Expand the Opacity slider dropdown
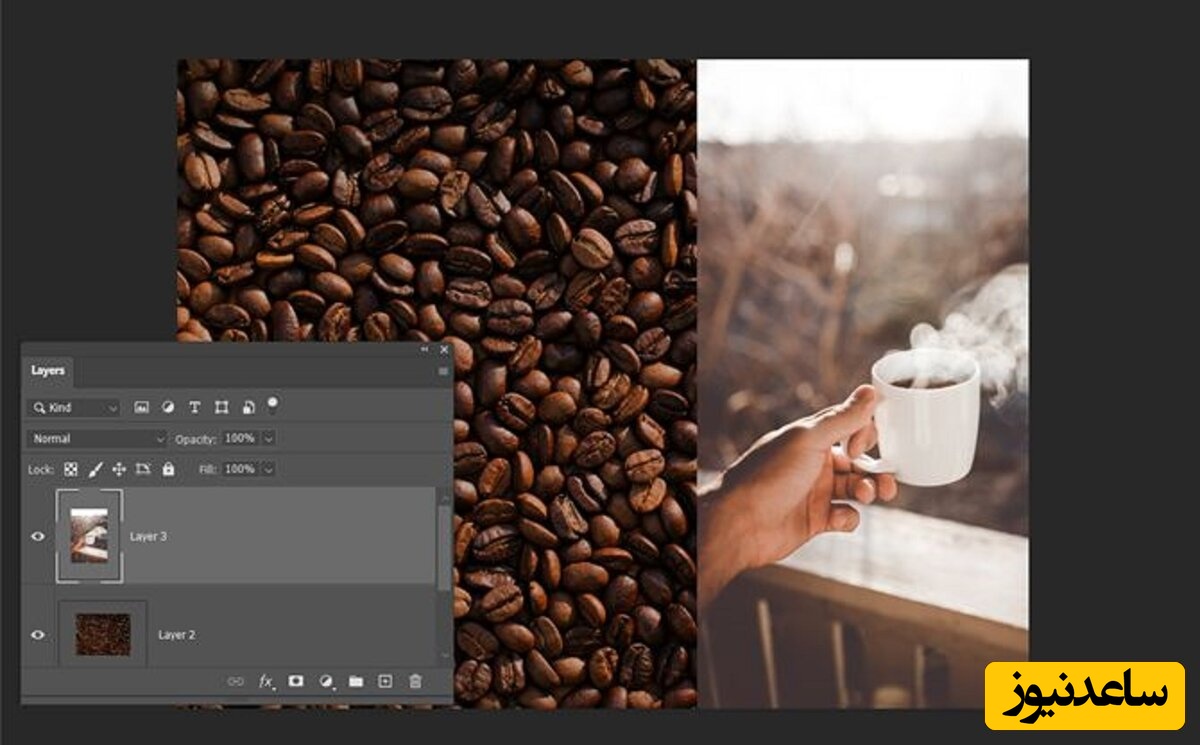Image resolution: width=1200 pixels, height=745 pixels. pos(269,438)
